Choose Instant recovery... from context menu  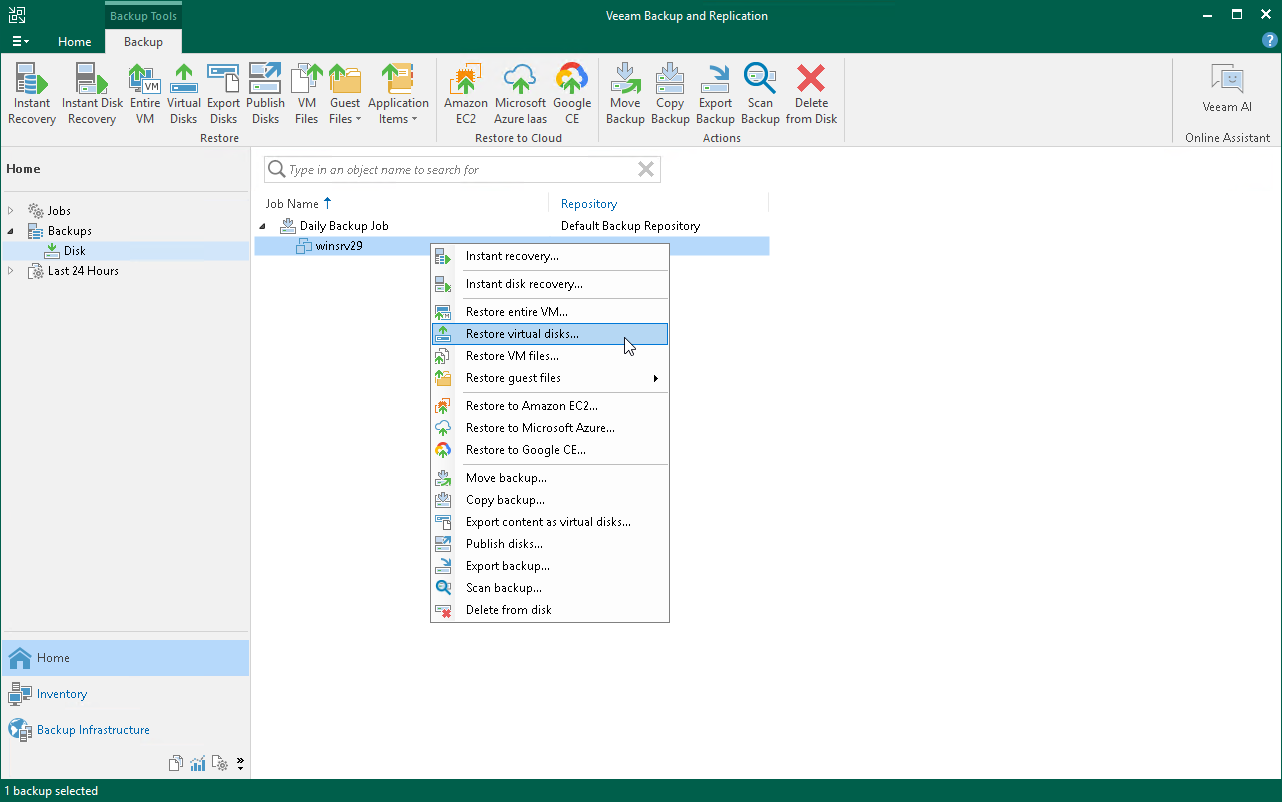click(x=550, y=256)
